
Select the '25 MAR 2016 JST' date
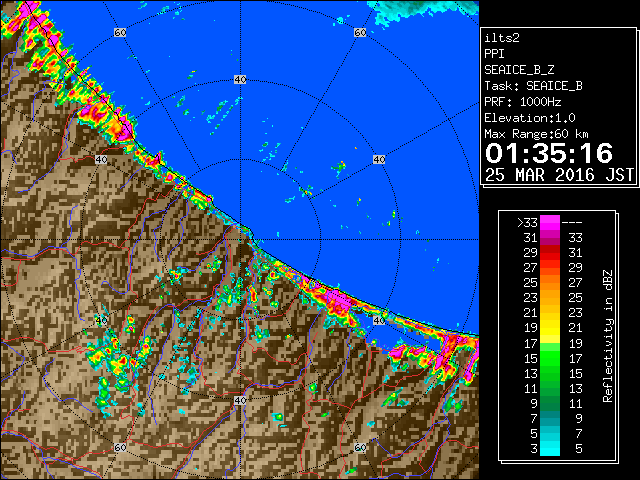pos(559,175)
